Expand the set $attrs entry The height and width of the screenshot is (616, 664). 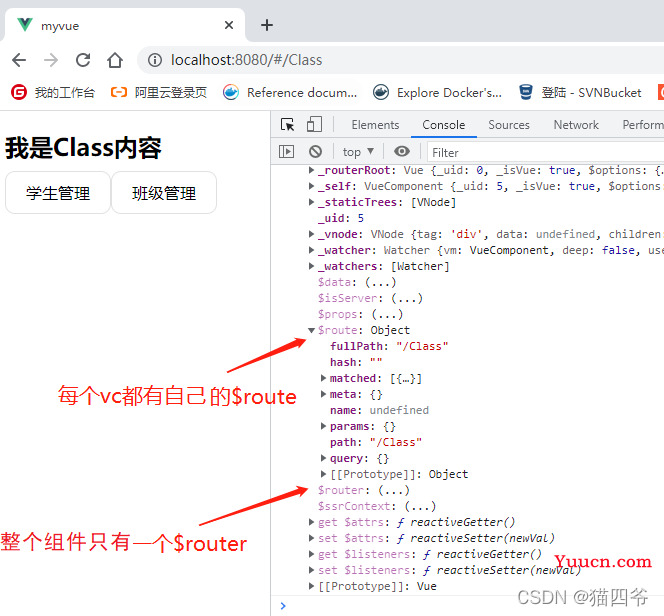tap(312, 538)
